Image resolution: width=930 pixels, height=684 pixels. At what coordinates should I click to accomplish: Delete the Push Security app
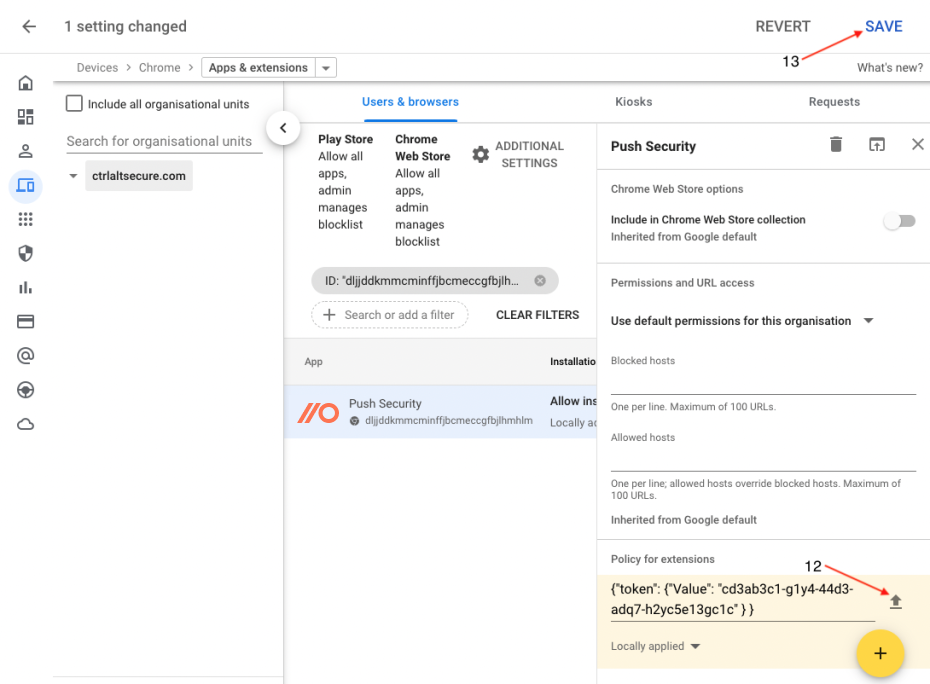click(836, 144)
